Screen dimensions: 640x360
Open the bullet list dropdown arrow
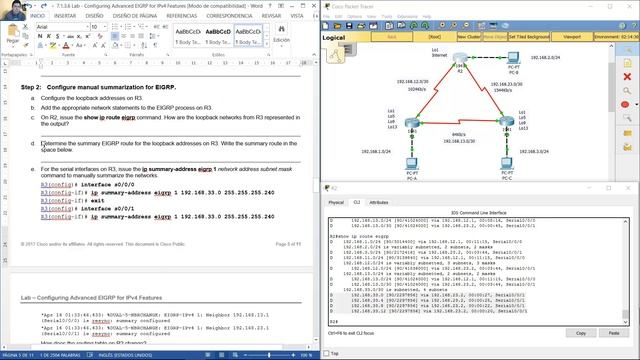(x=121, y=27)
